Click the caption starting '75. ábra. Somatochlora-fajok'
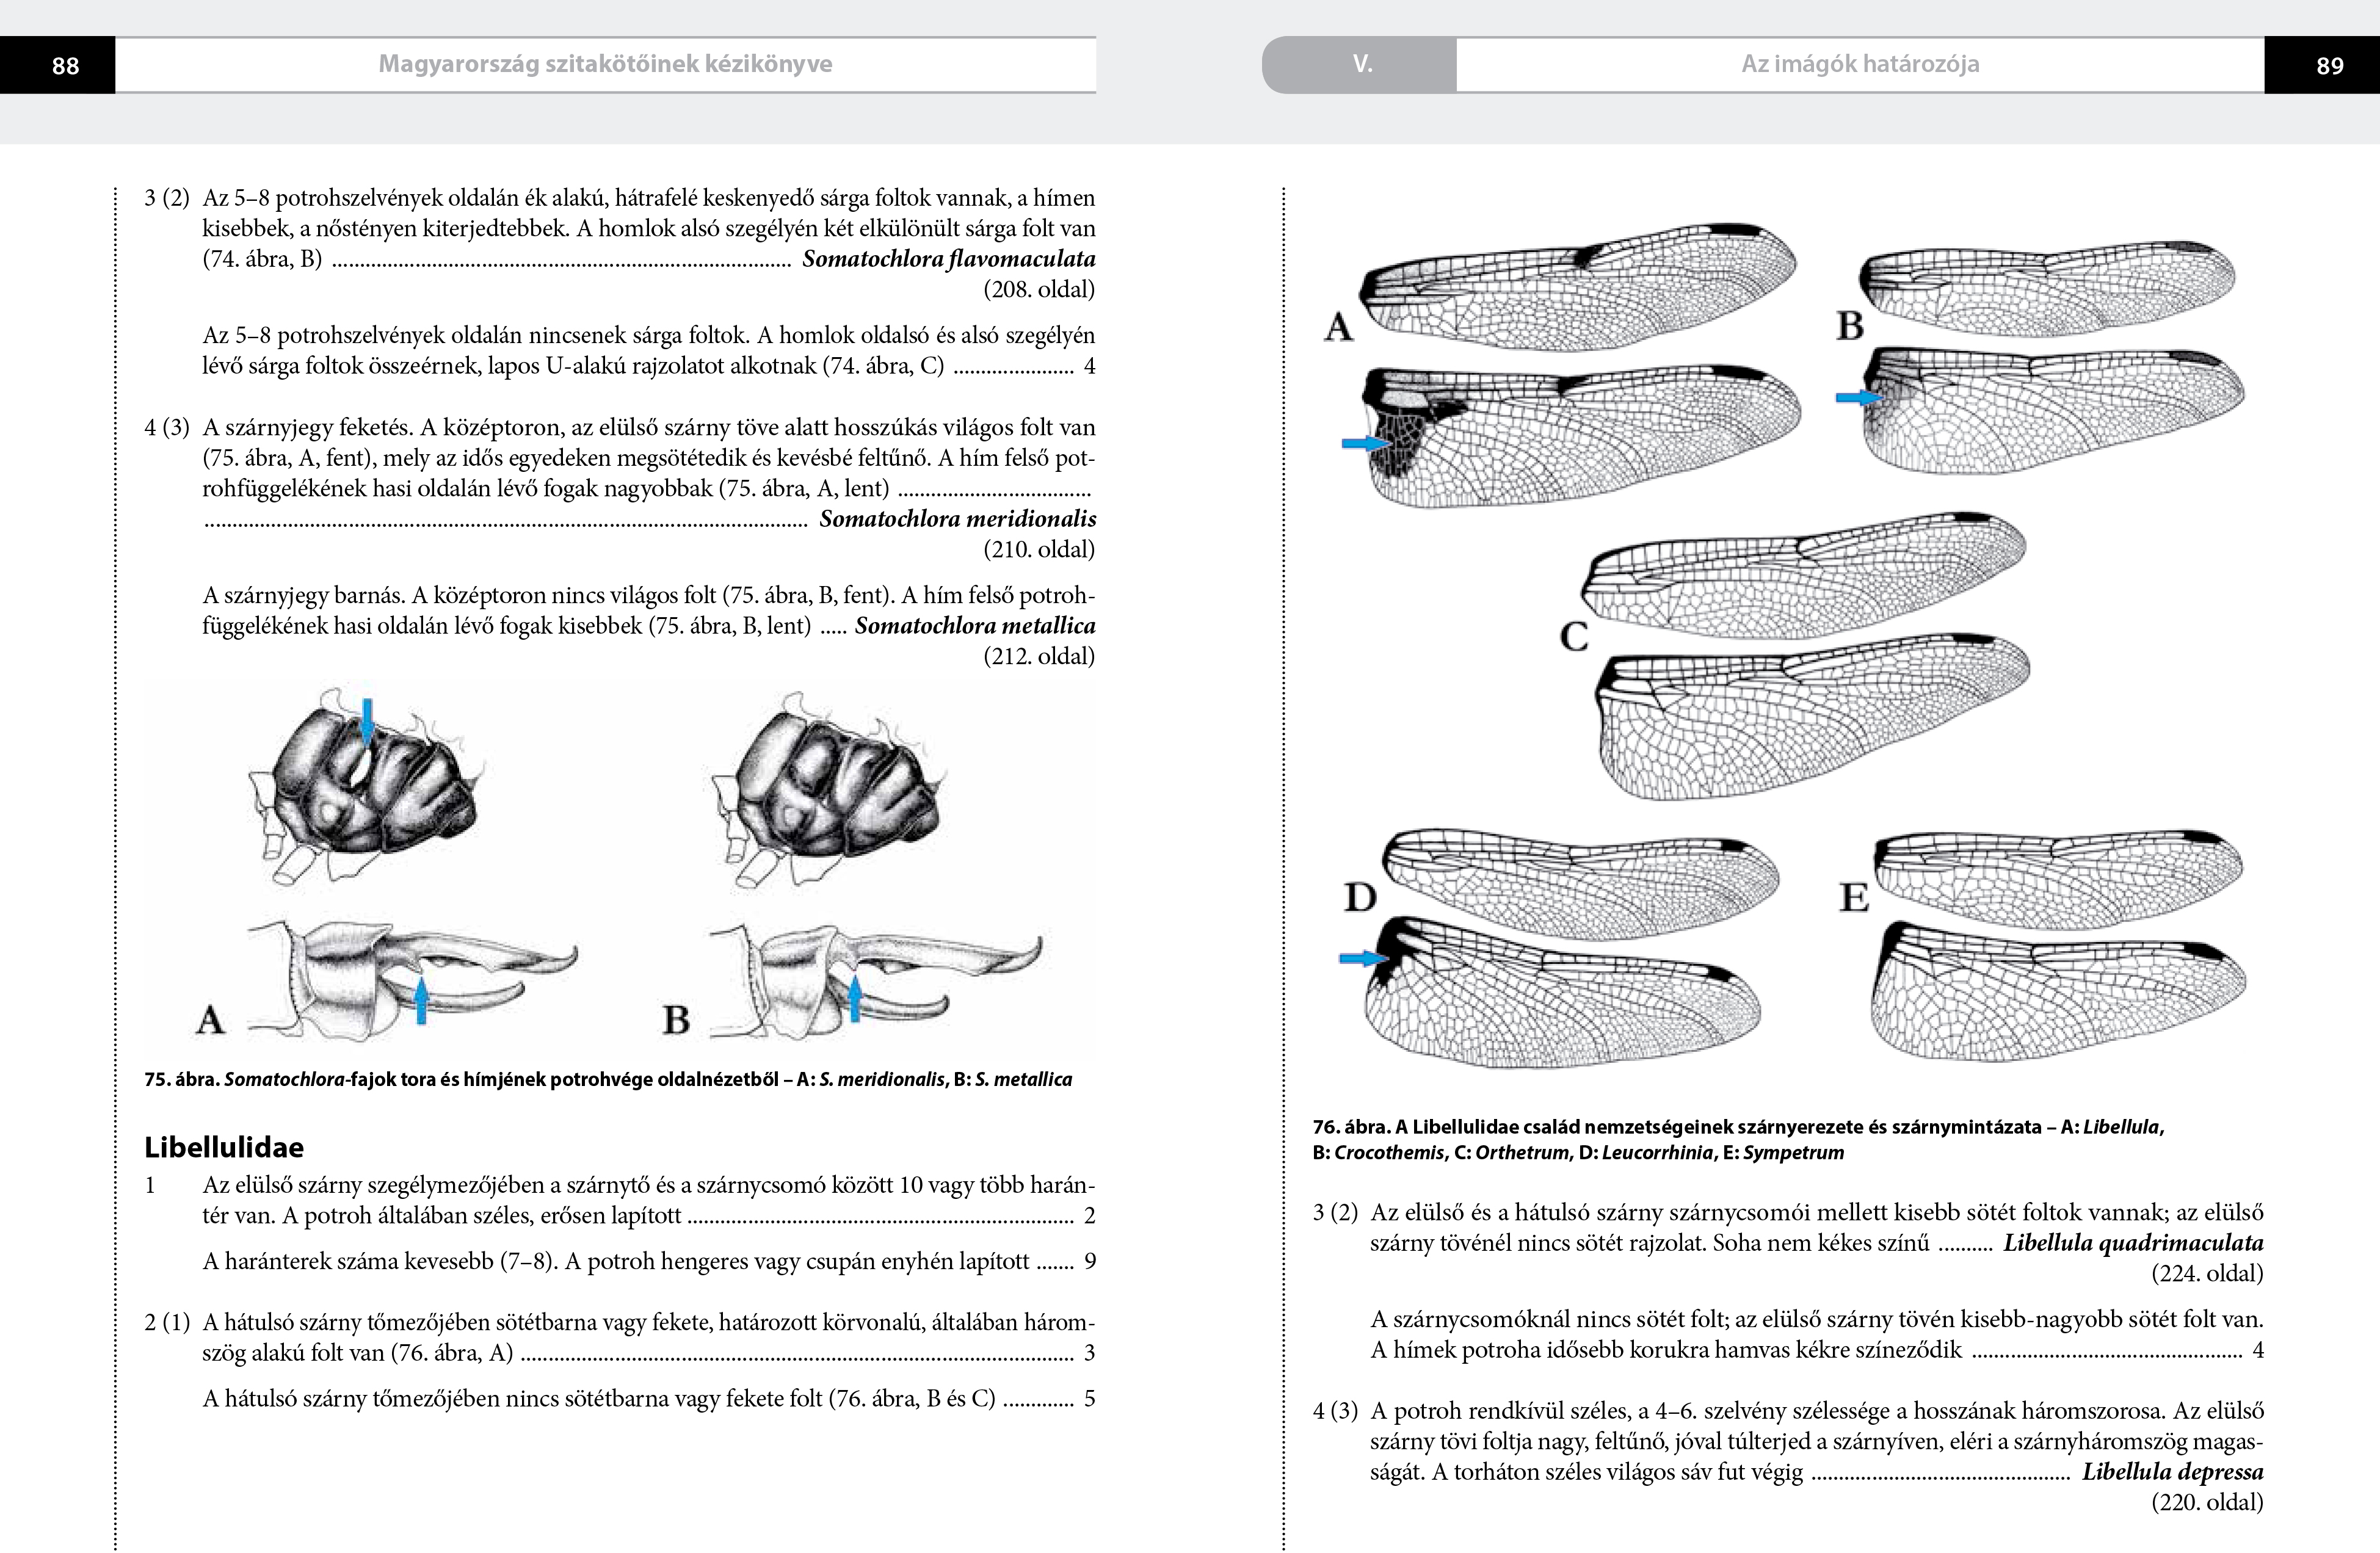The width and height of the screenshot is (2380, 1553). pyautogui.click(x=608, y=1080)
